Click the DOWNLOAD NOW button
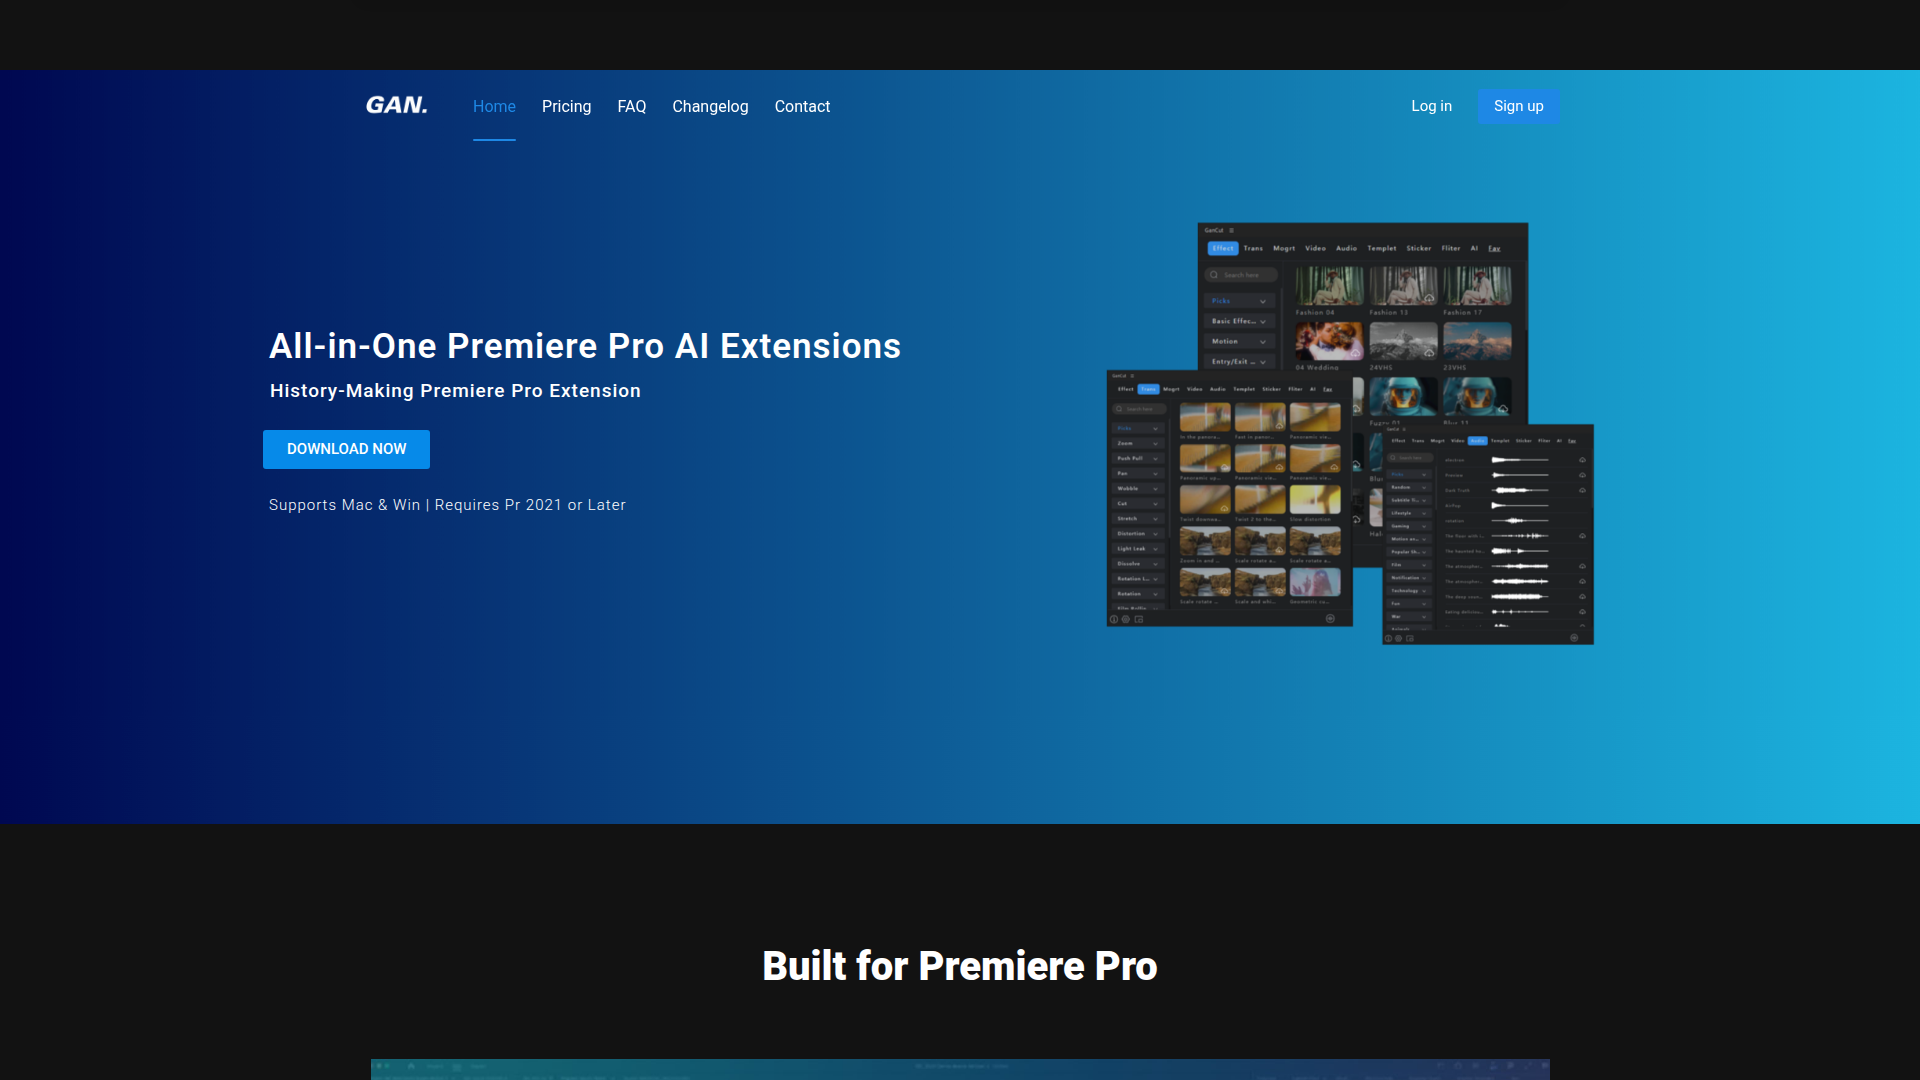Screen dimensions: 1920x1080 [x=346, y=449]
